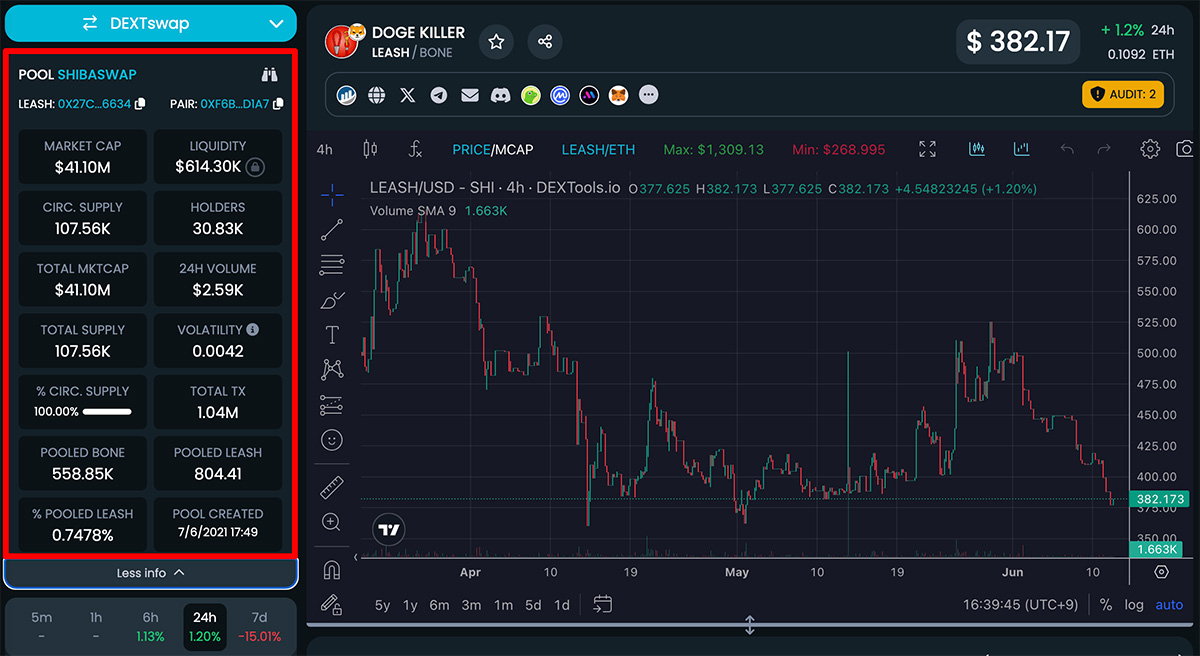Select the patterns drawing tool

[332, 370]
